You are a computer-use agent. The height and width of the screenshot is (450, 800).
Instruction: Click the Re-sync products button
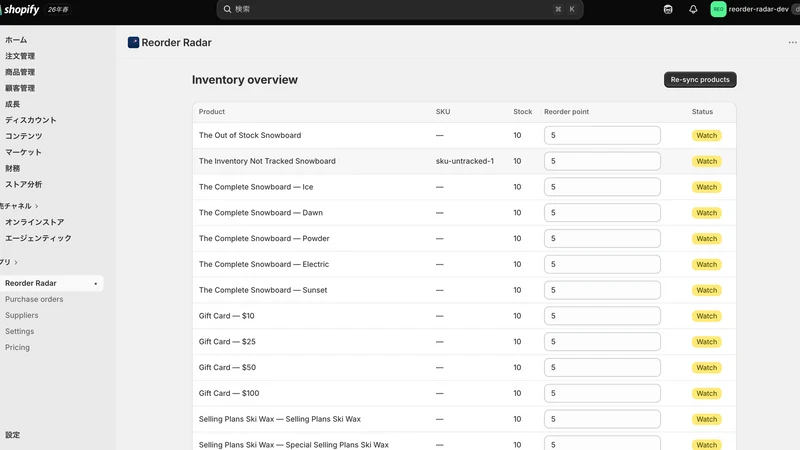coord(700,80)
